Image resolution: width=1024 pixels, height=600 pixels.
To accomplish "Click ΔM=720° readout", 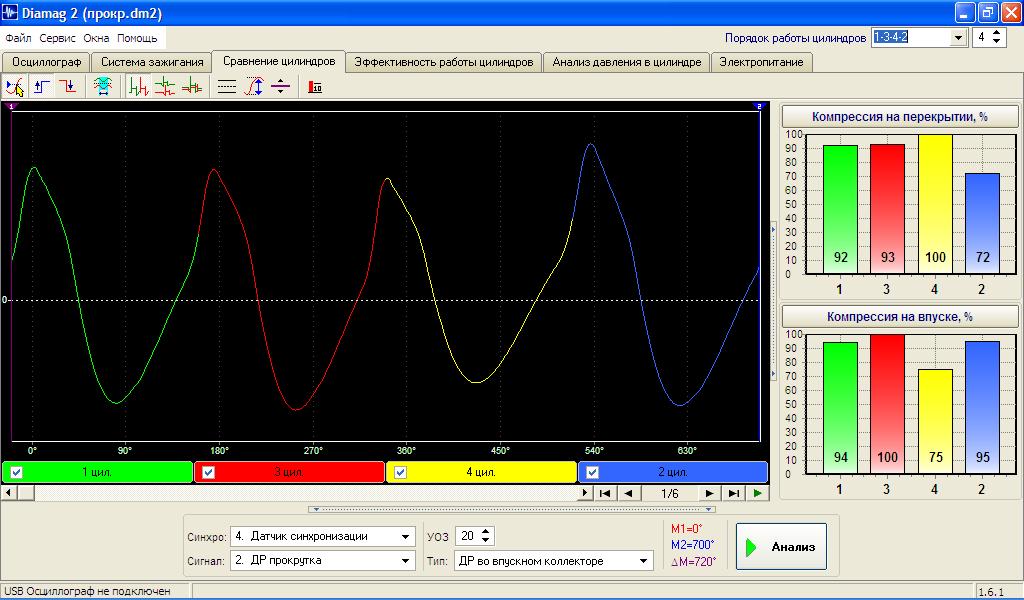I will click(x=694, y=561).
